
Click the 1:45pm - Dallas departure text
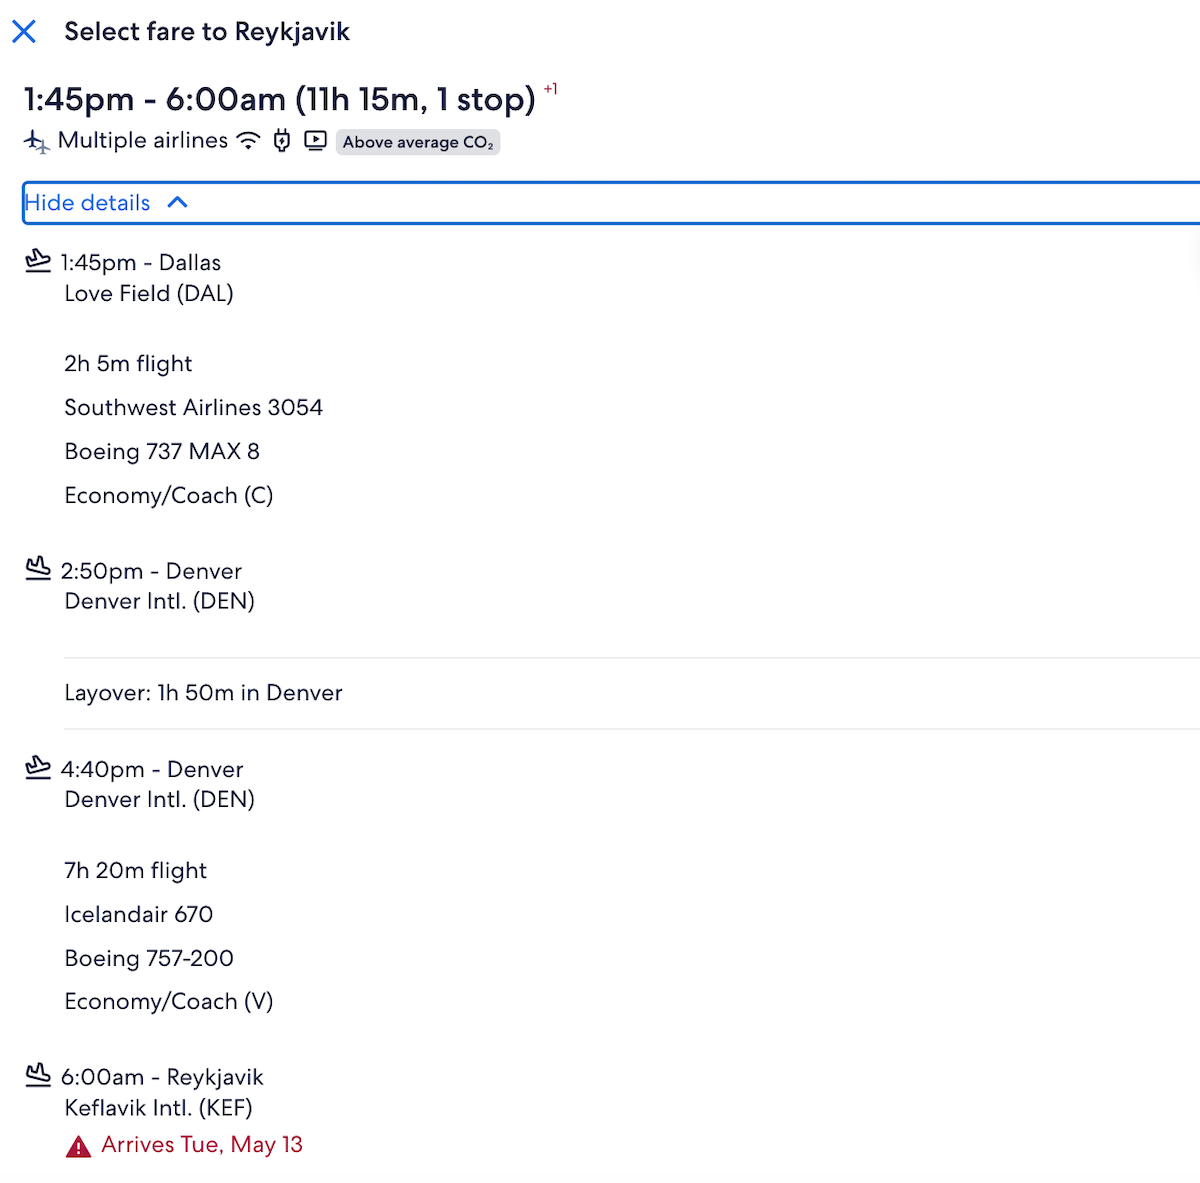[141, 263]
